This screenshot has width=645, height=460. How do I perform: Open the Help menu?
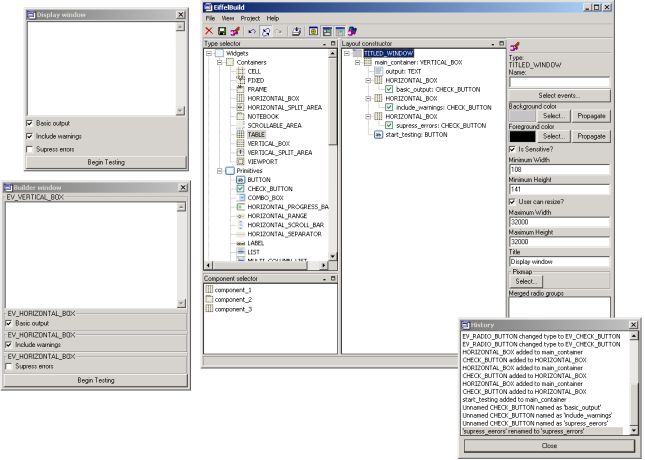[x=273, y=19]
